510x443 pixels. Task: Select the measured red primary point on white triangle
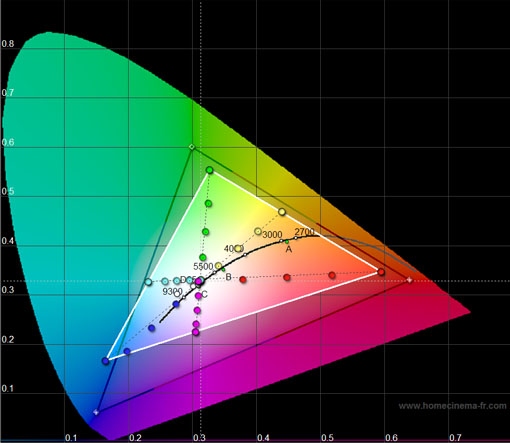pos(381,272)
